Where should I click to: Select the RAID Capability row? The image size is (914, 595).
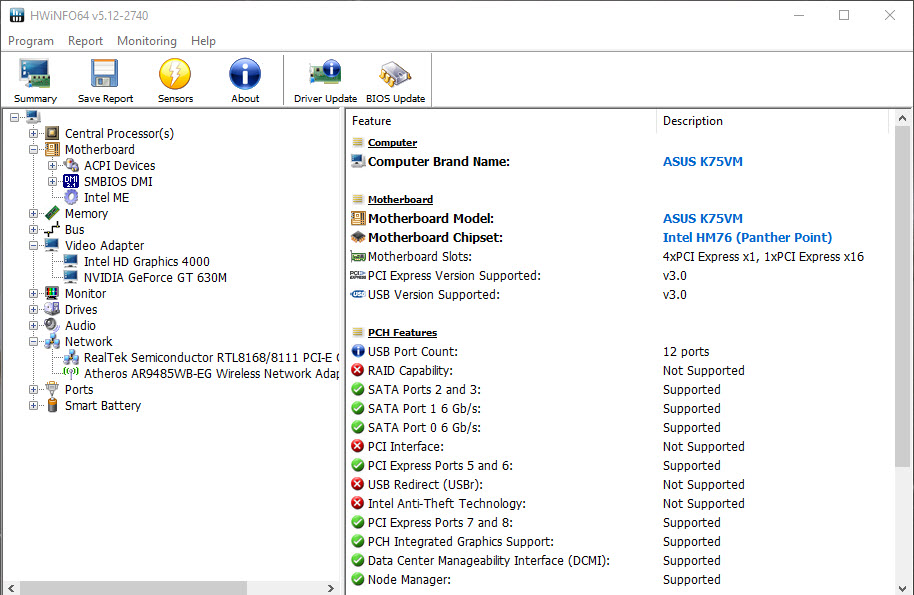click(x=619, y=371)
